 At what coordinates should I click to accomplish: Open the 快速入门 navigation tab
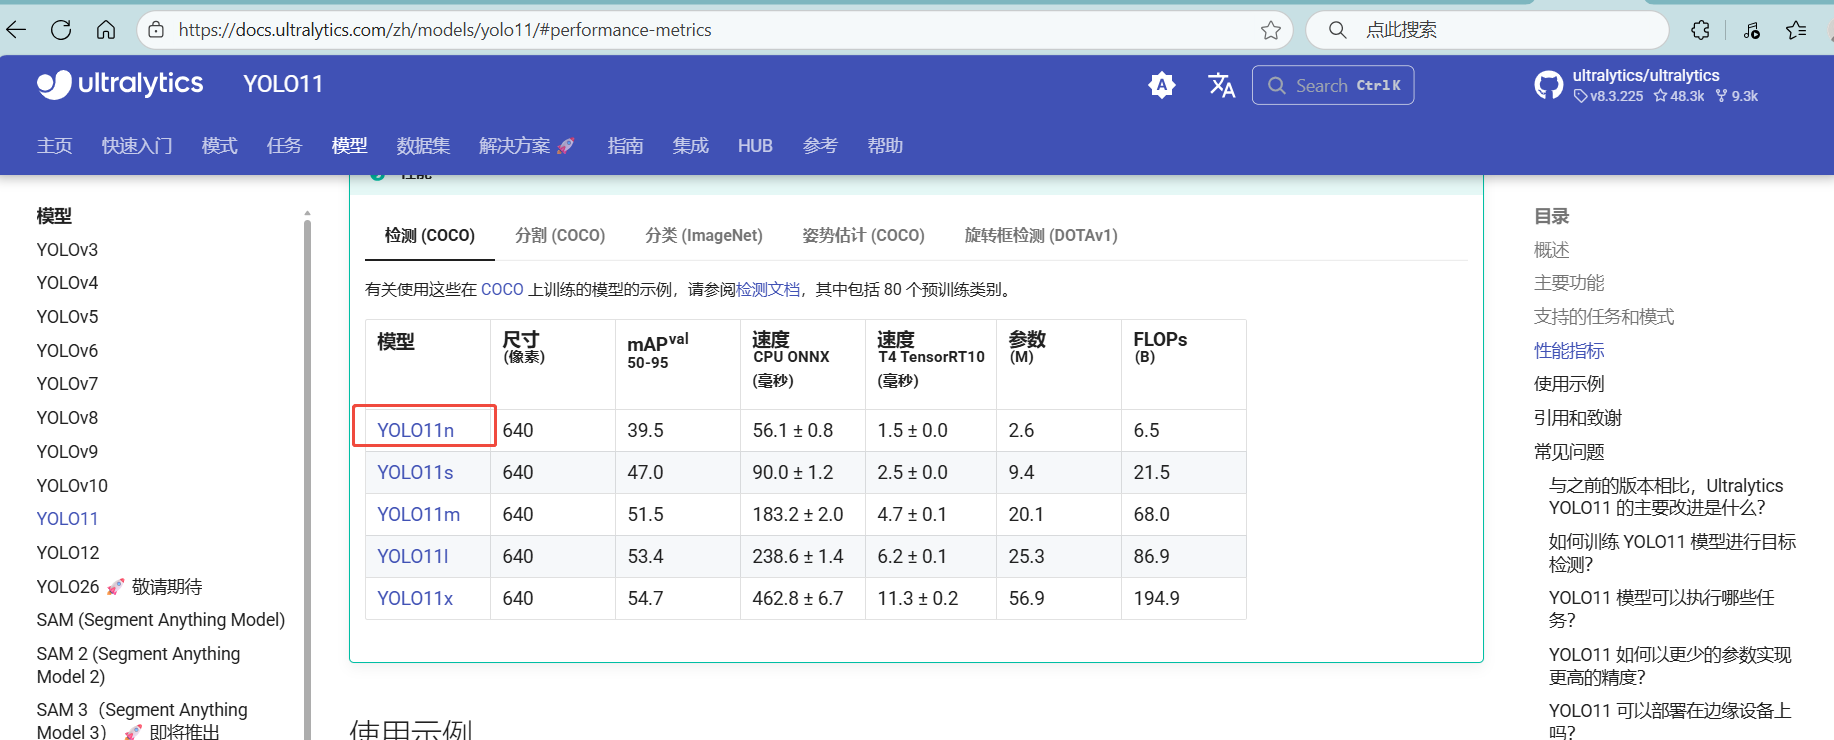[137, 146]
